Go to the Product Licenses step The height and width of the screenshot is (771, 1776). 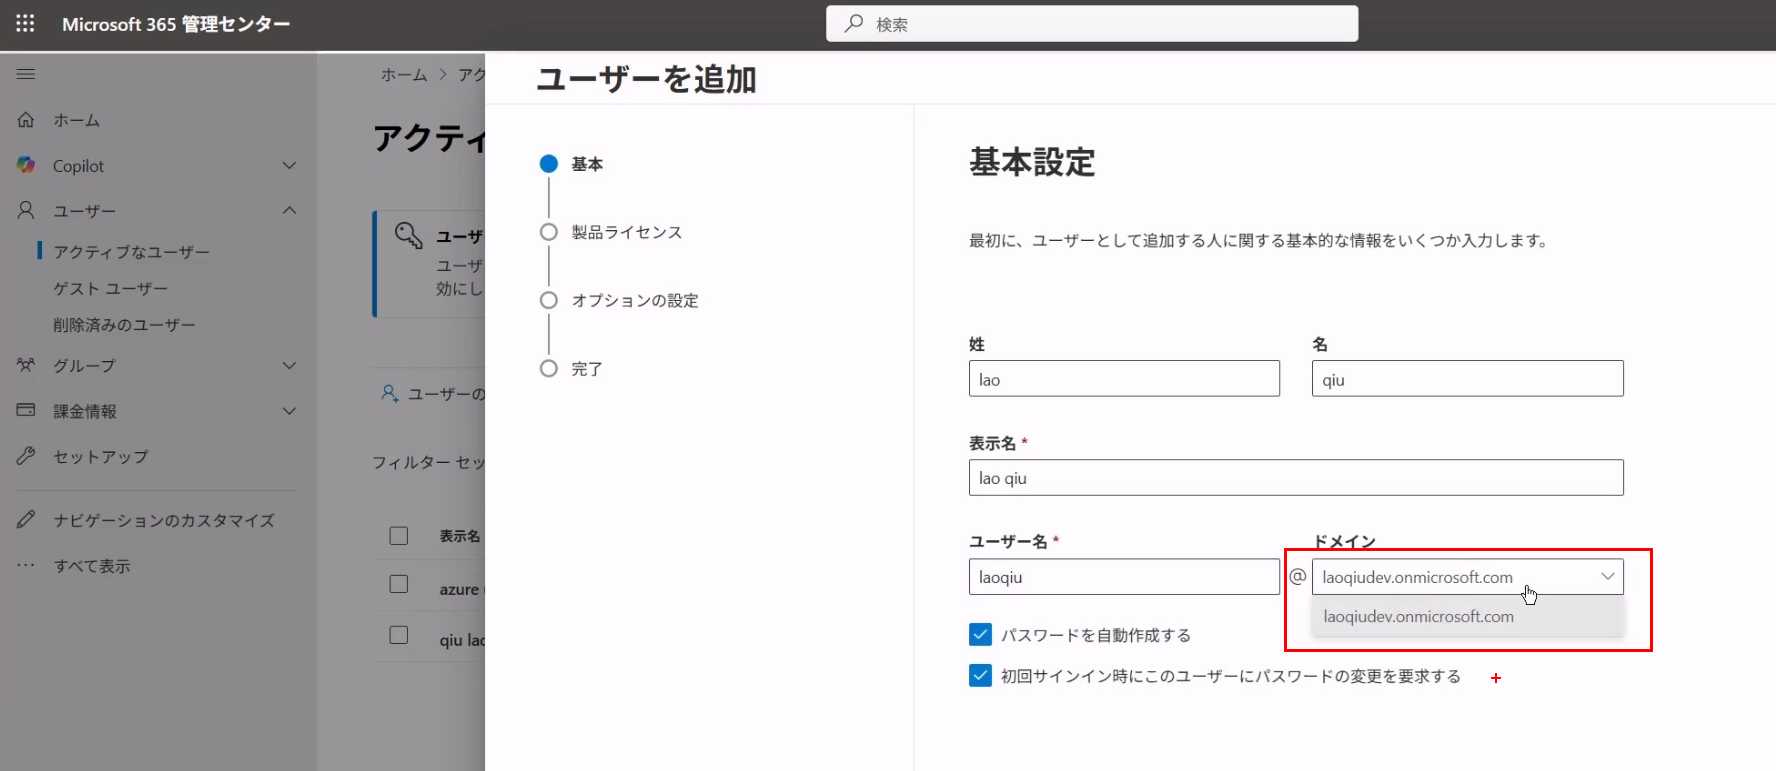click(626, 232)
